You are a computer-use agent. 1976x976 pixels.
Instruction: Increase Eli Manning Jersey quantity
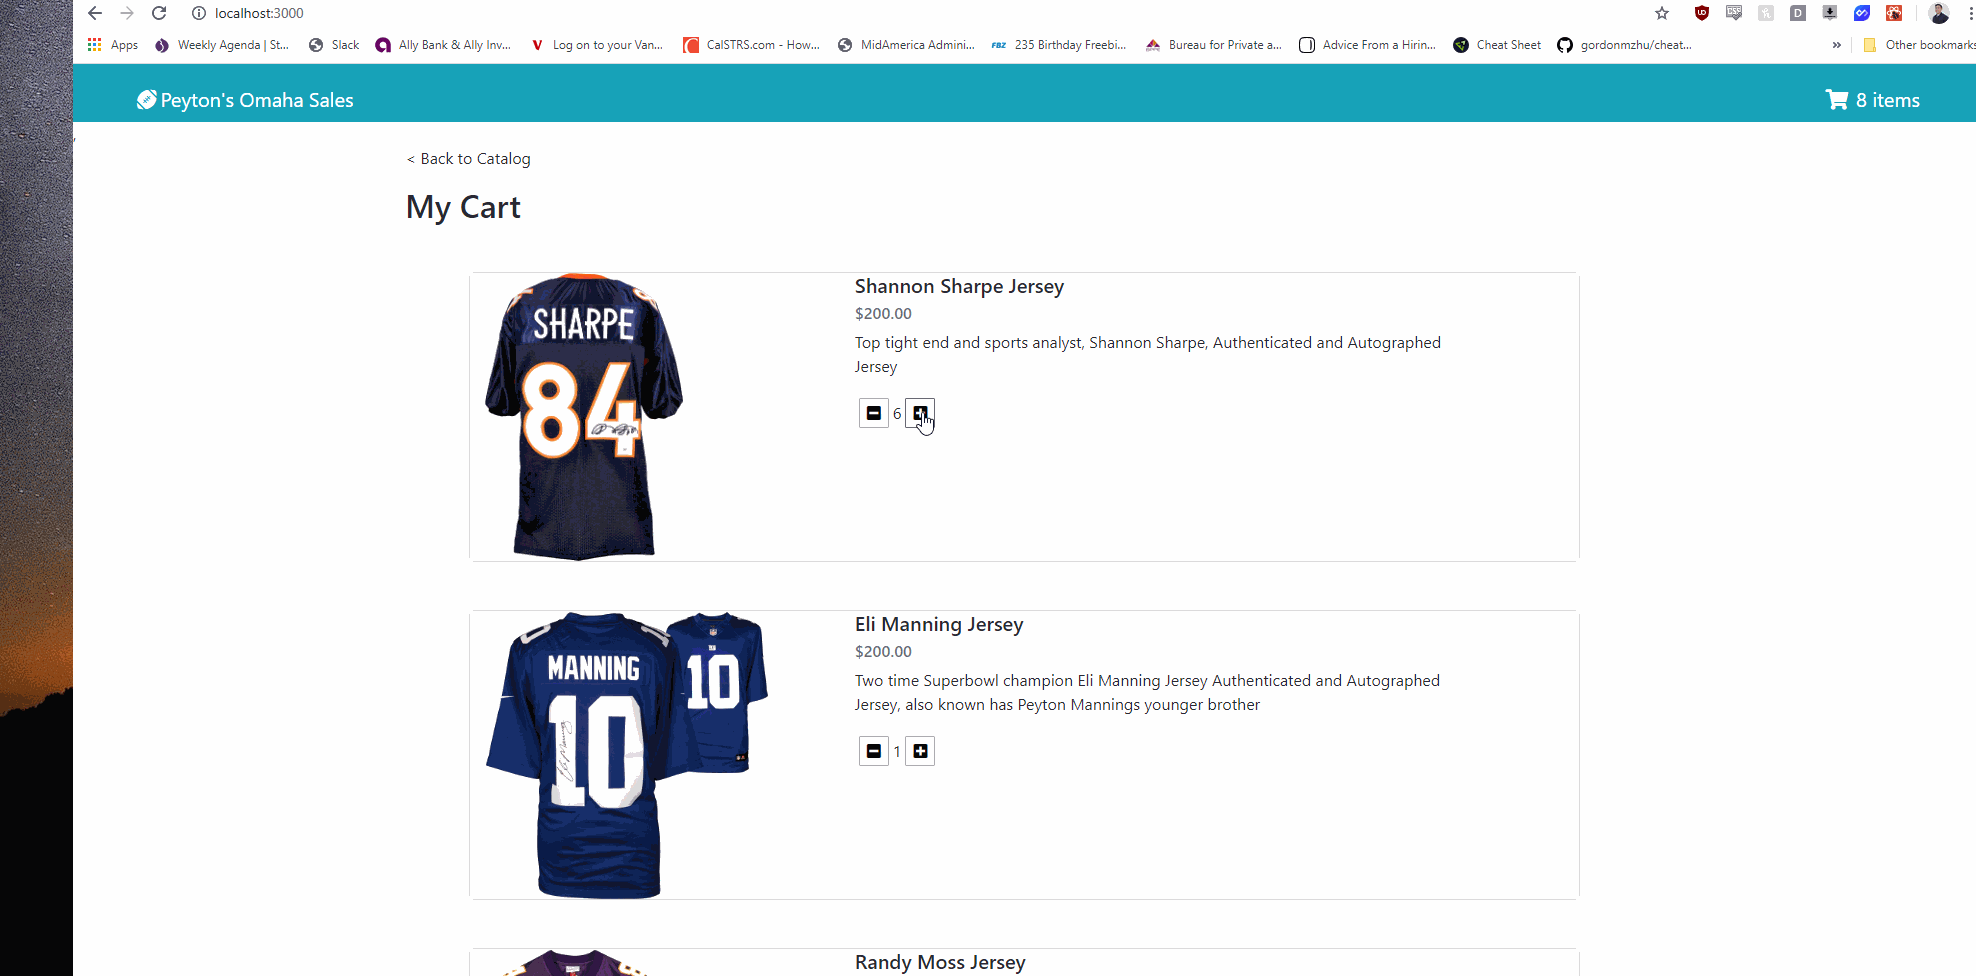[x=920, y=751]
